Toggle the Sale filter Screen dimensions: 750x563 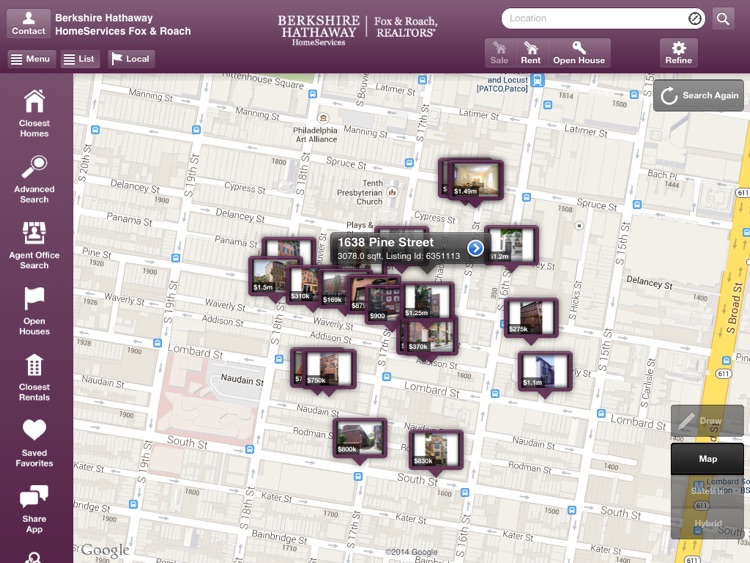point(499,53)
